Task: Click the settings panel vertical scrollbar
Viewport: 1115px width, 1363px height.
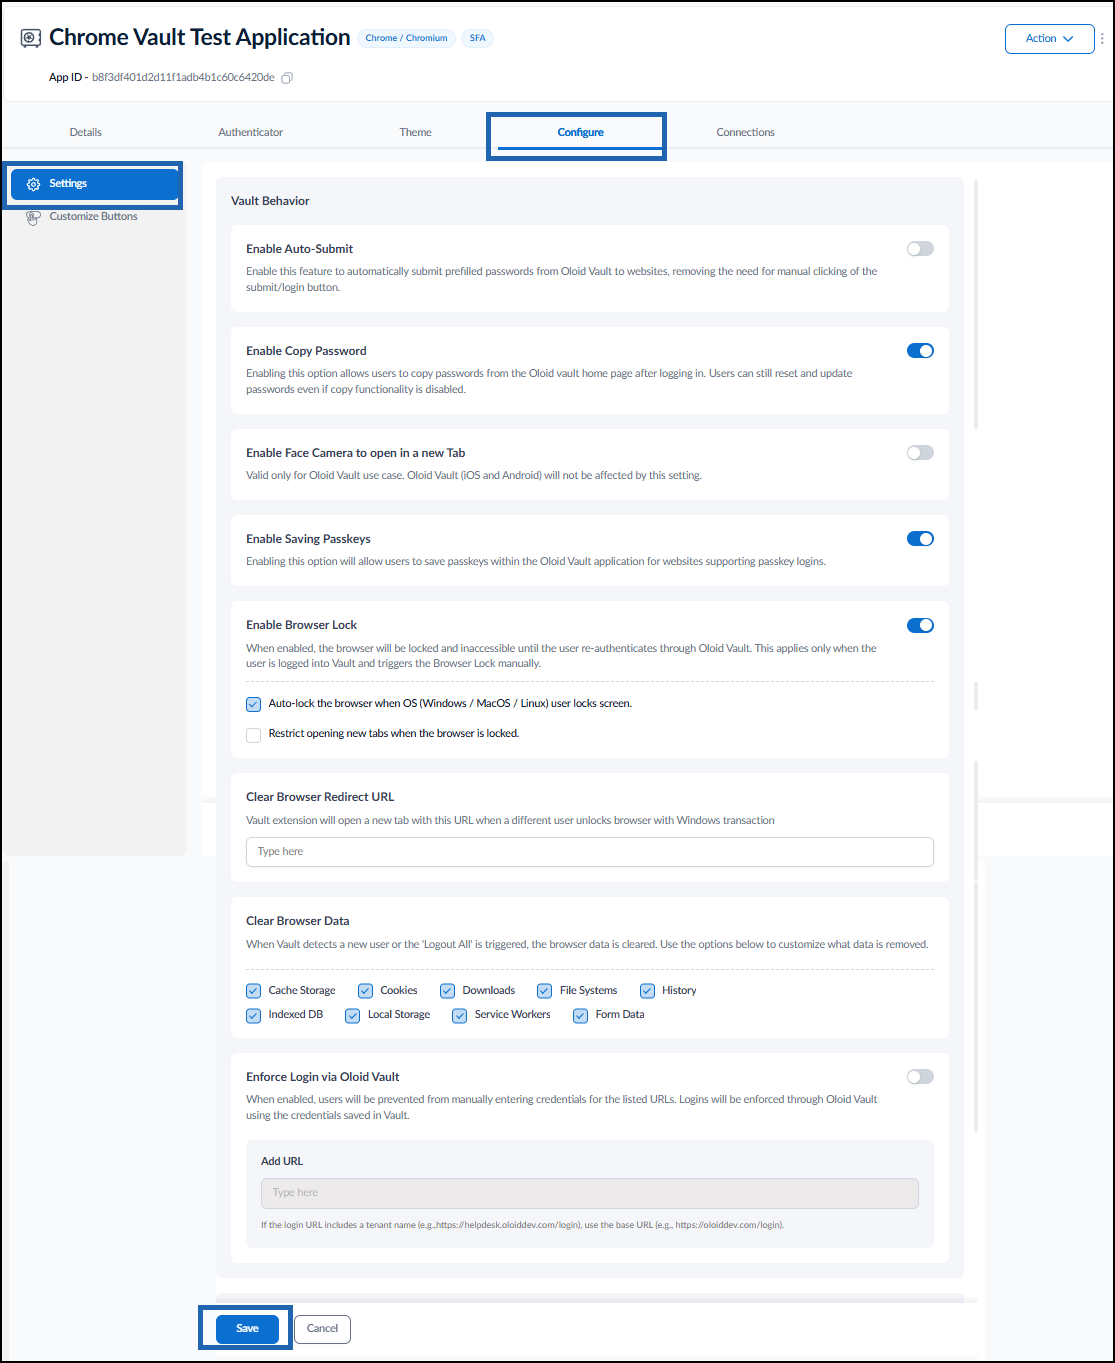Action: click(976, 305)
